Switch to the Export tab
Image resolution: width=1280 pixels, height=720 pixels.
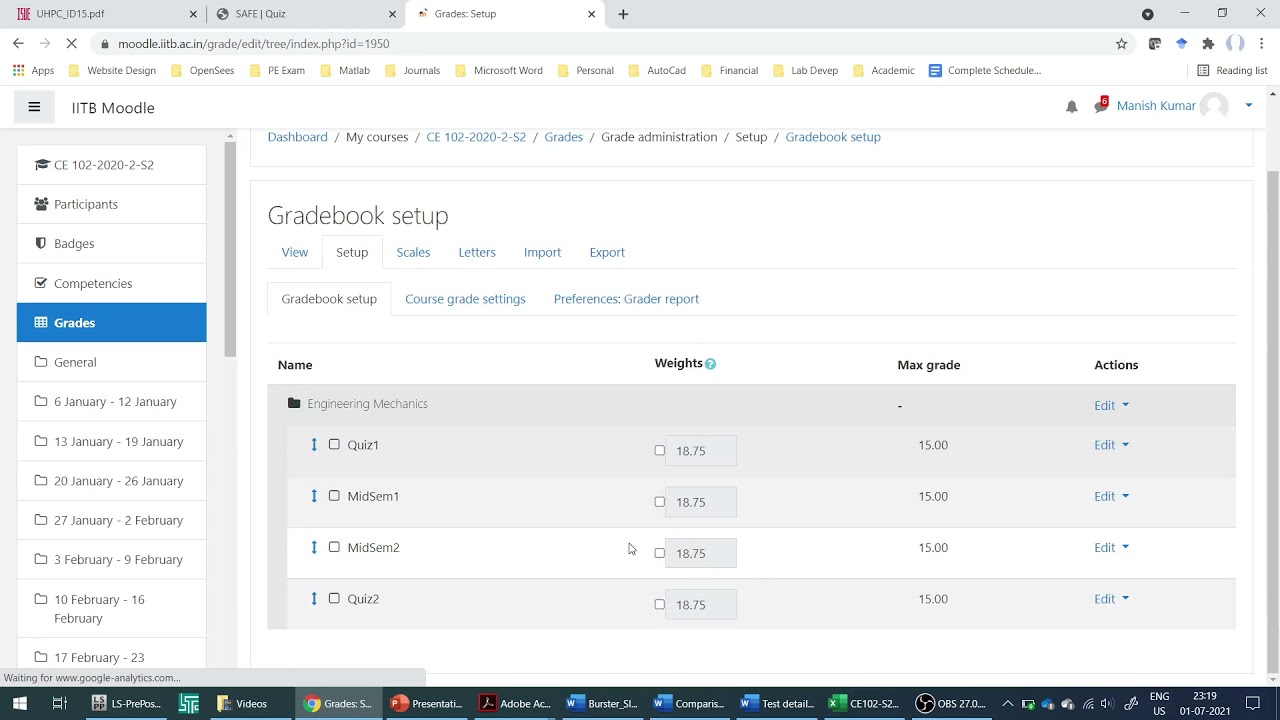(x=607, y=252)
